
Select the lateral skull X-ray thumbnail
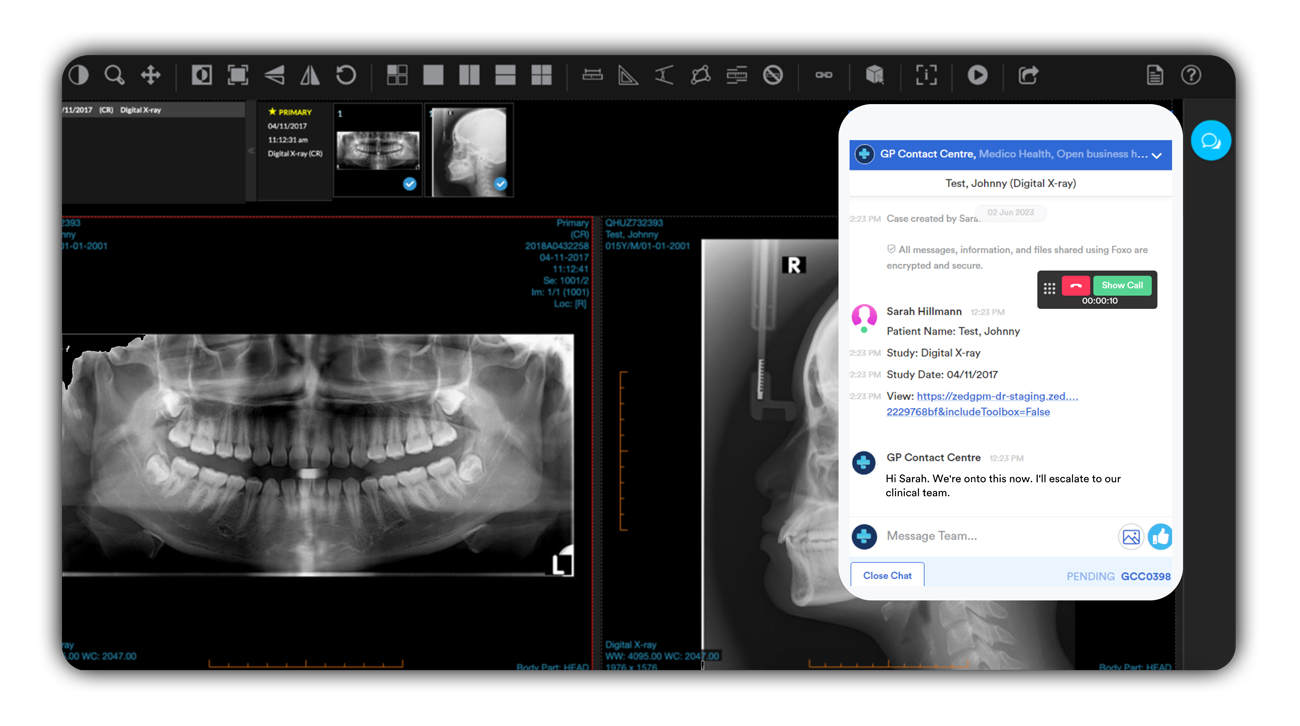[x=469, y=150]
